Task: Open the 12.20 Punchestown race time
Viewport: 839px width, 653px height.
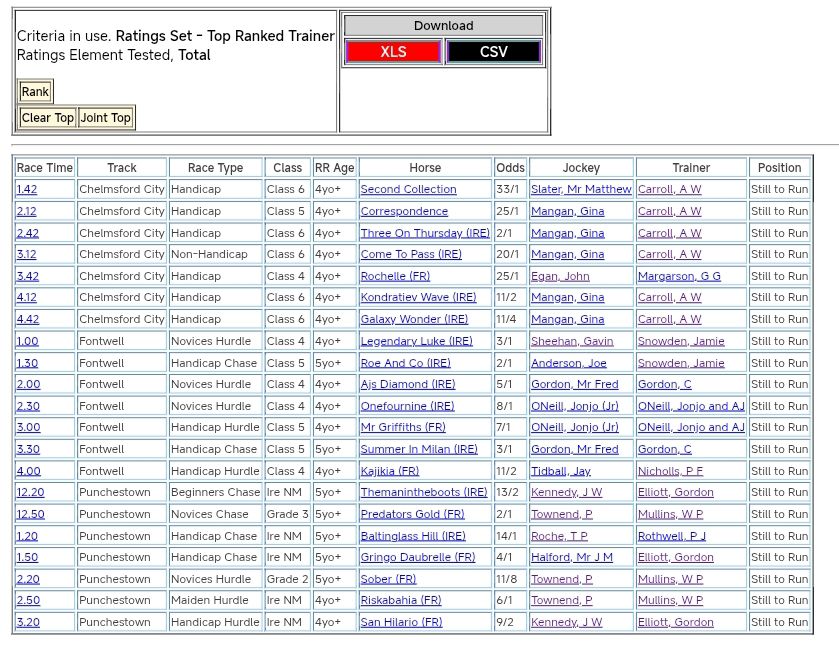Action: pos(30,492)
